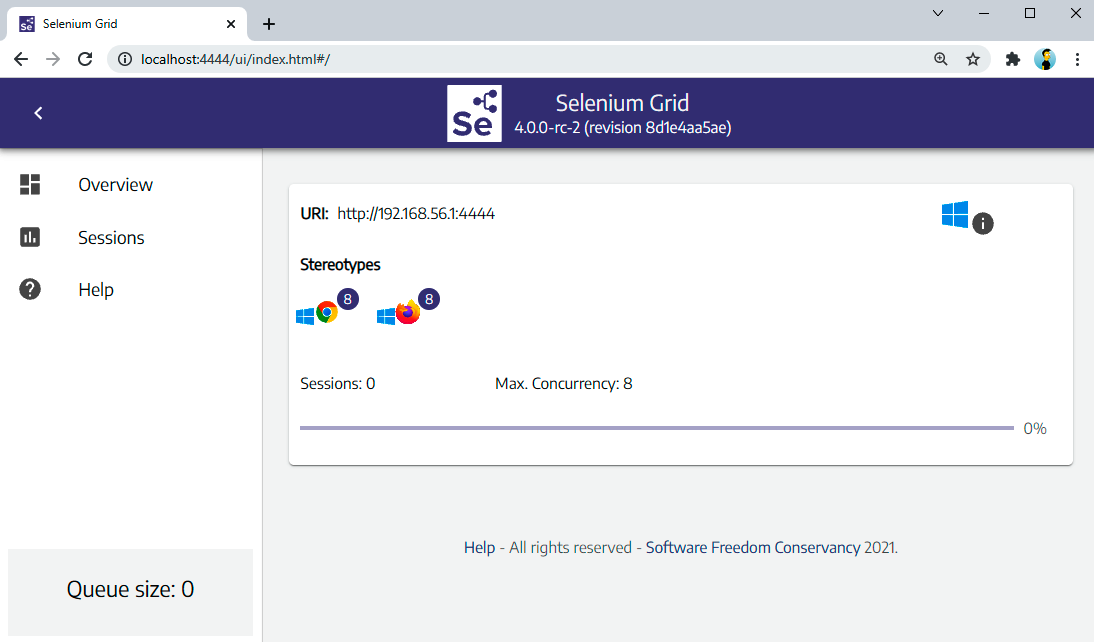Select Overview in the sidebar
Screen dimensions: 1094x642
[x=115, y=185]
